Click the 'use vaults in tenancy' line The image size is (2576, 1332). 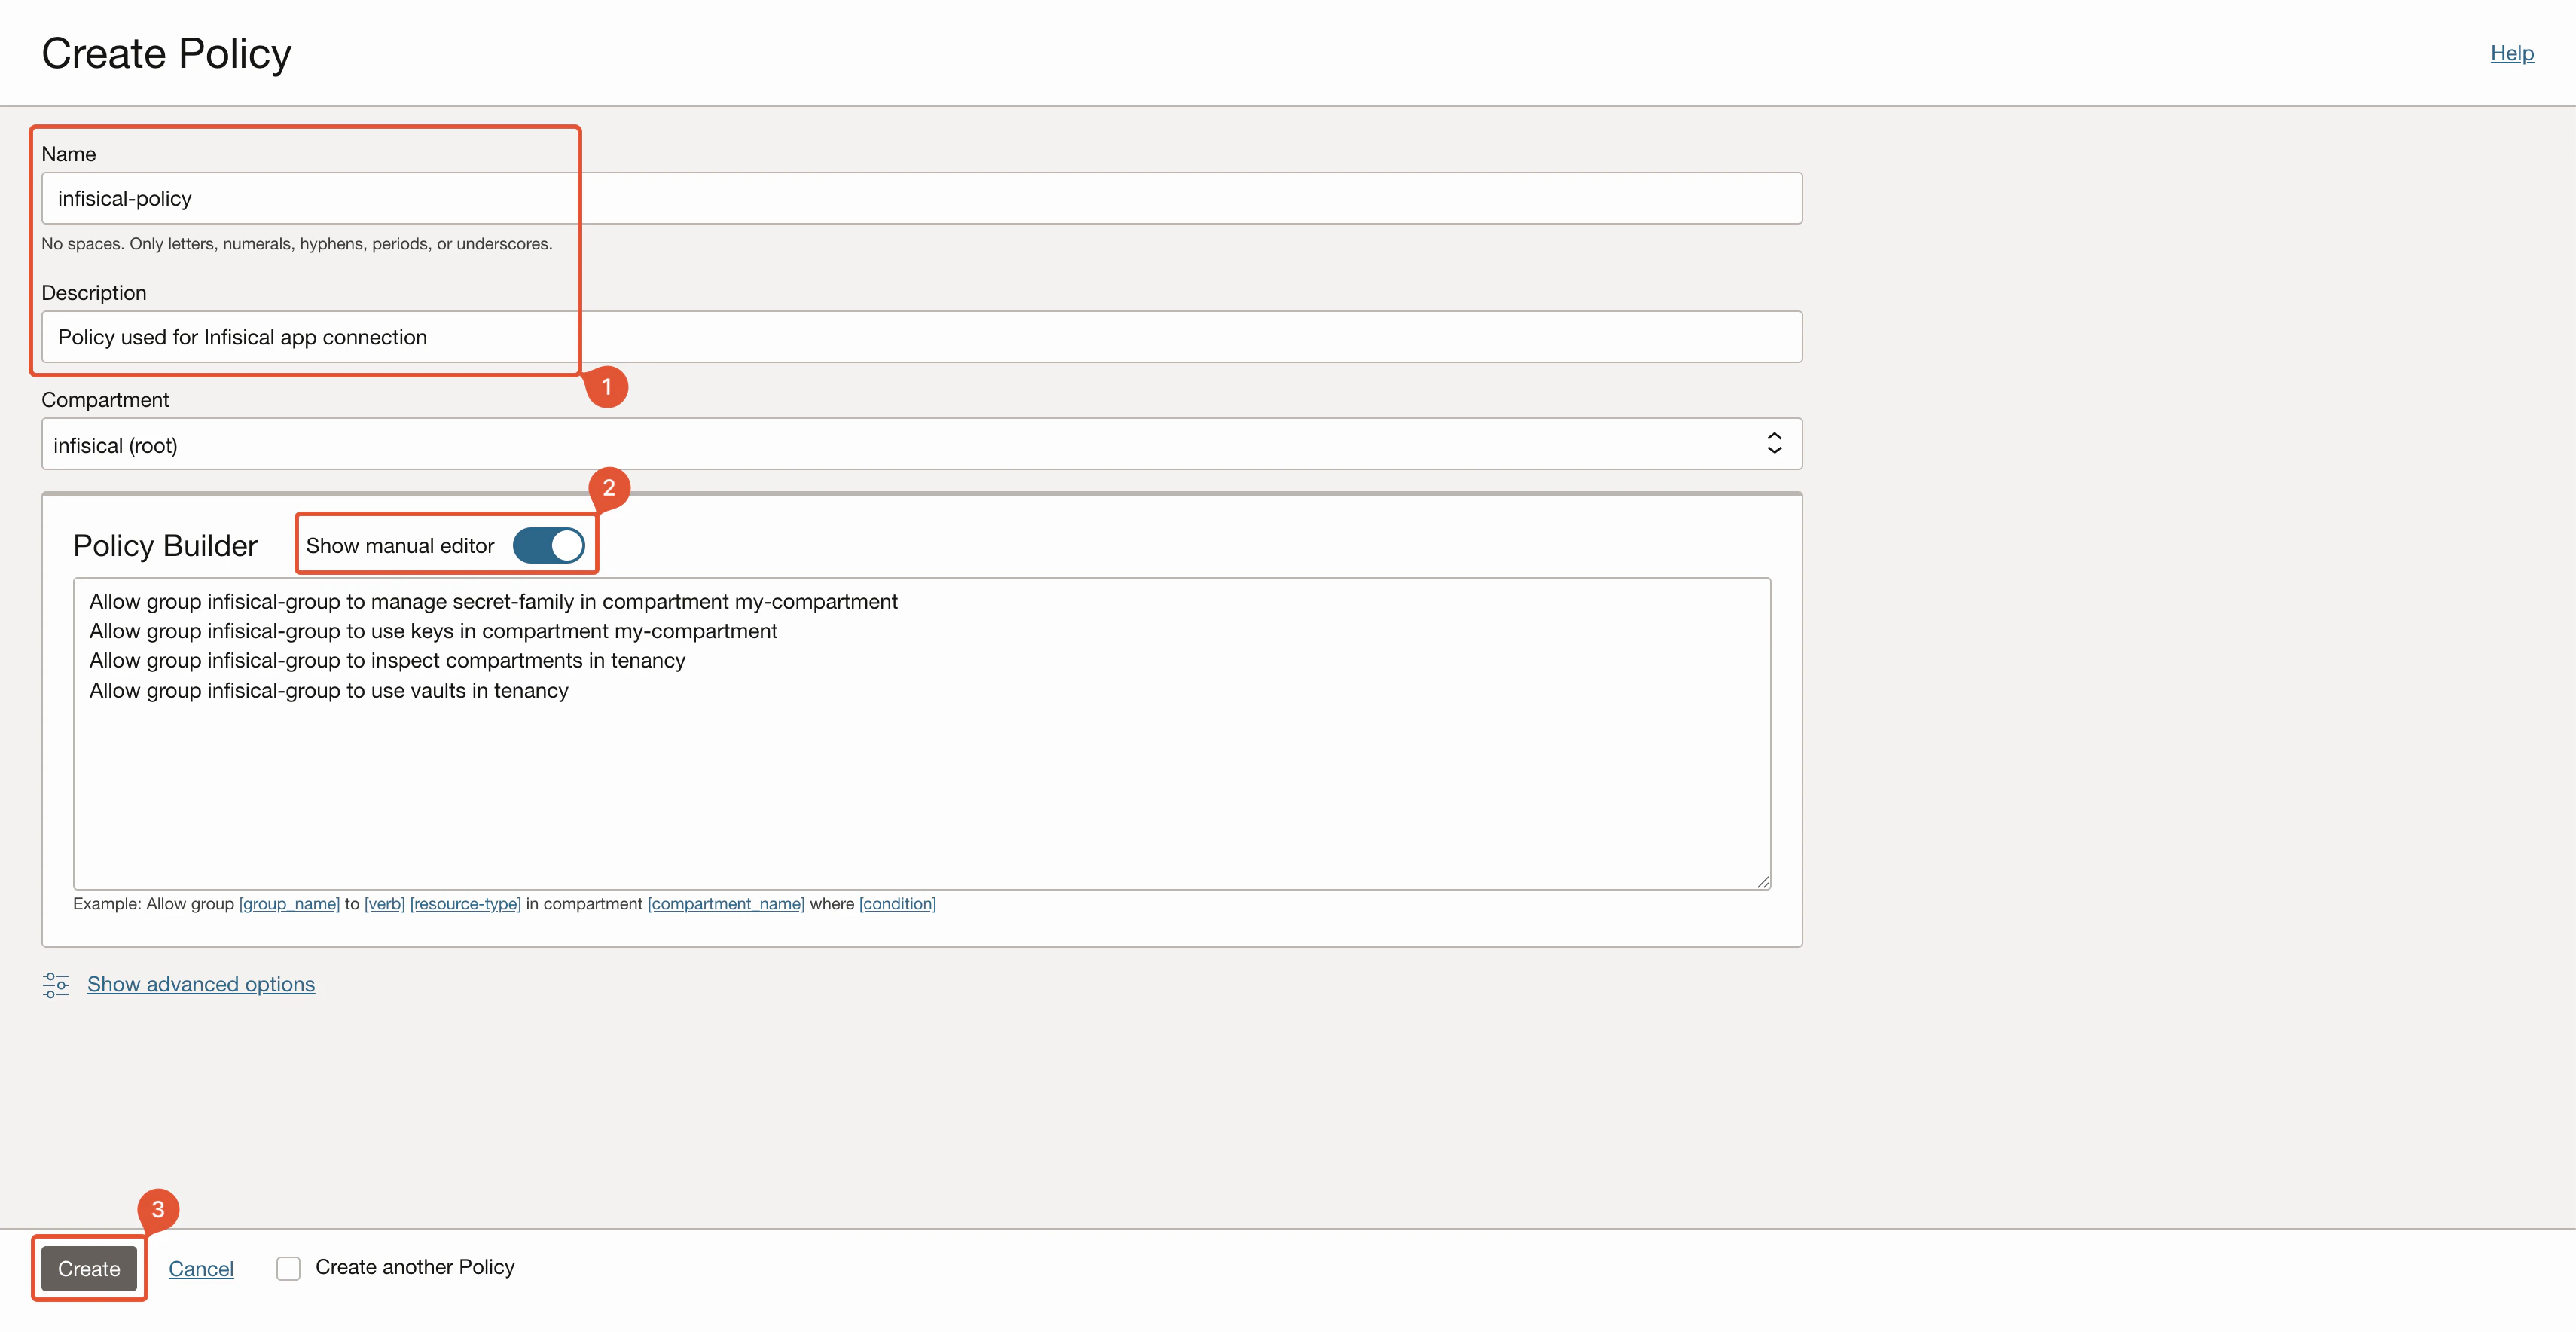point(329,691)
